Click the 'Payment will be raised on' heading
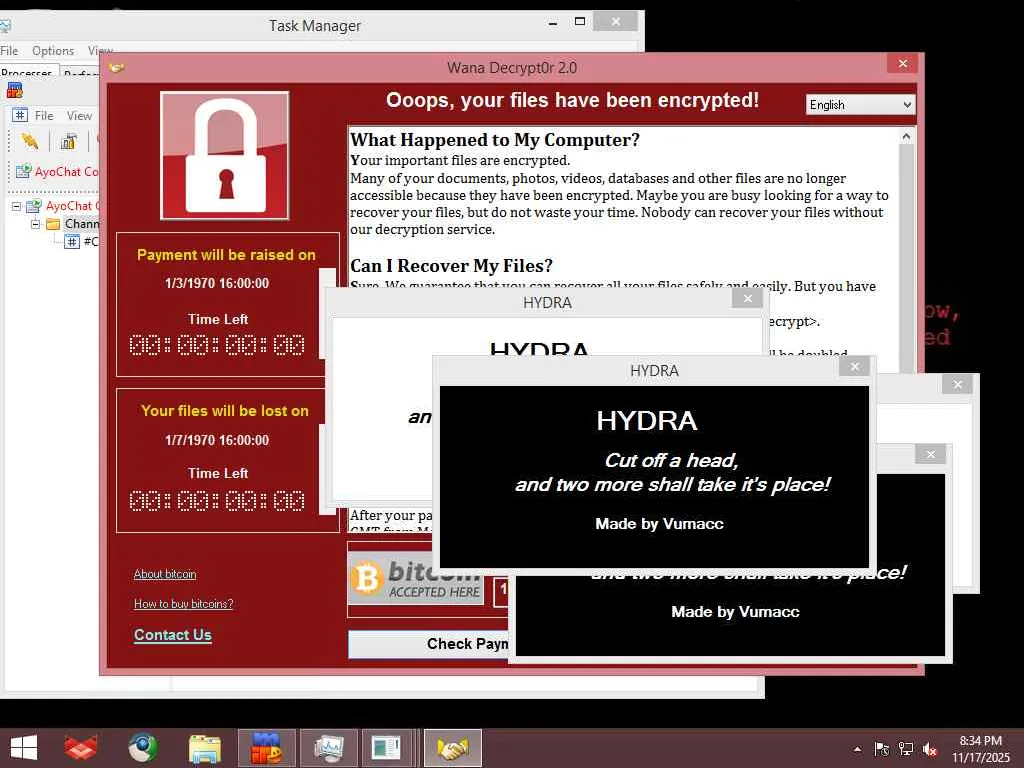The height and width of the screenshot is (768, 1024). [x=226, y=255]
